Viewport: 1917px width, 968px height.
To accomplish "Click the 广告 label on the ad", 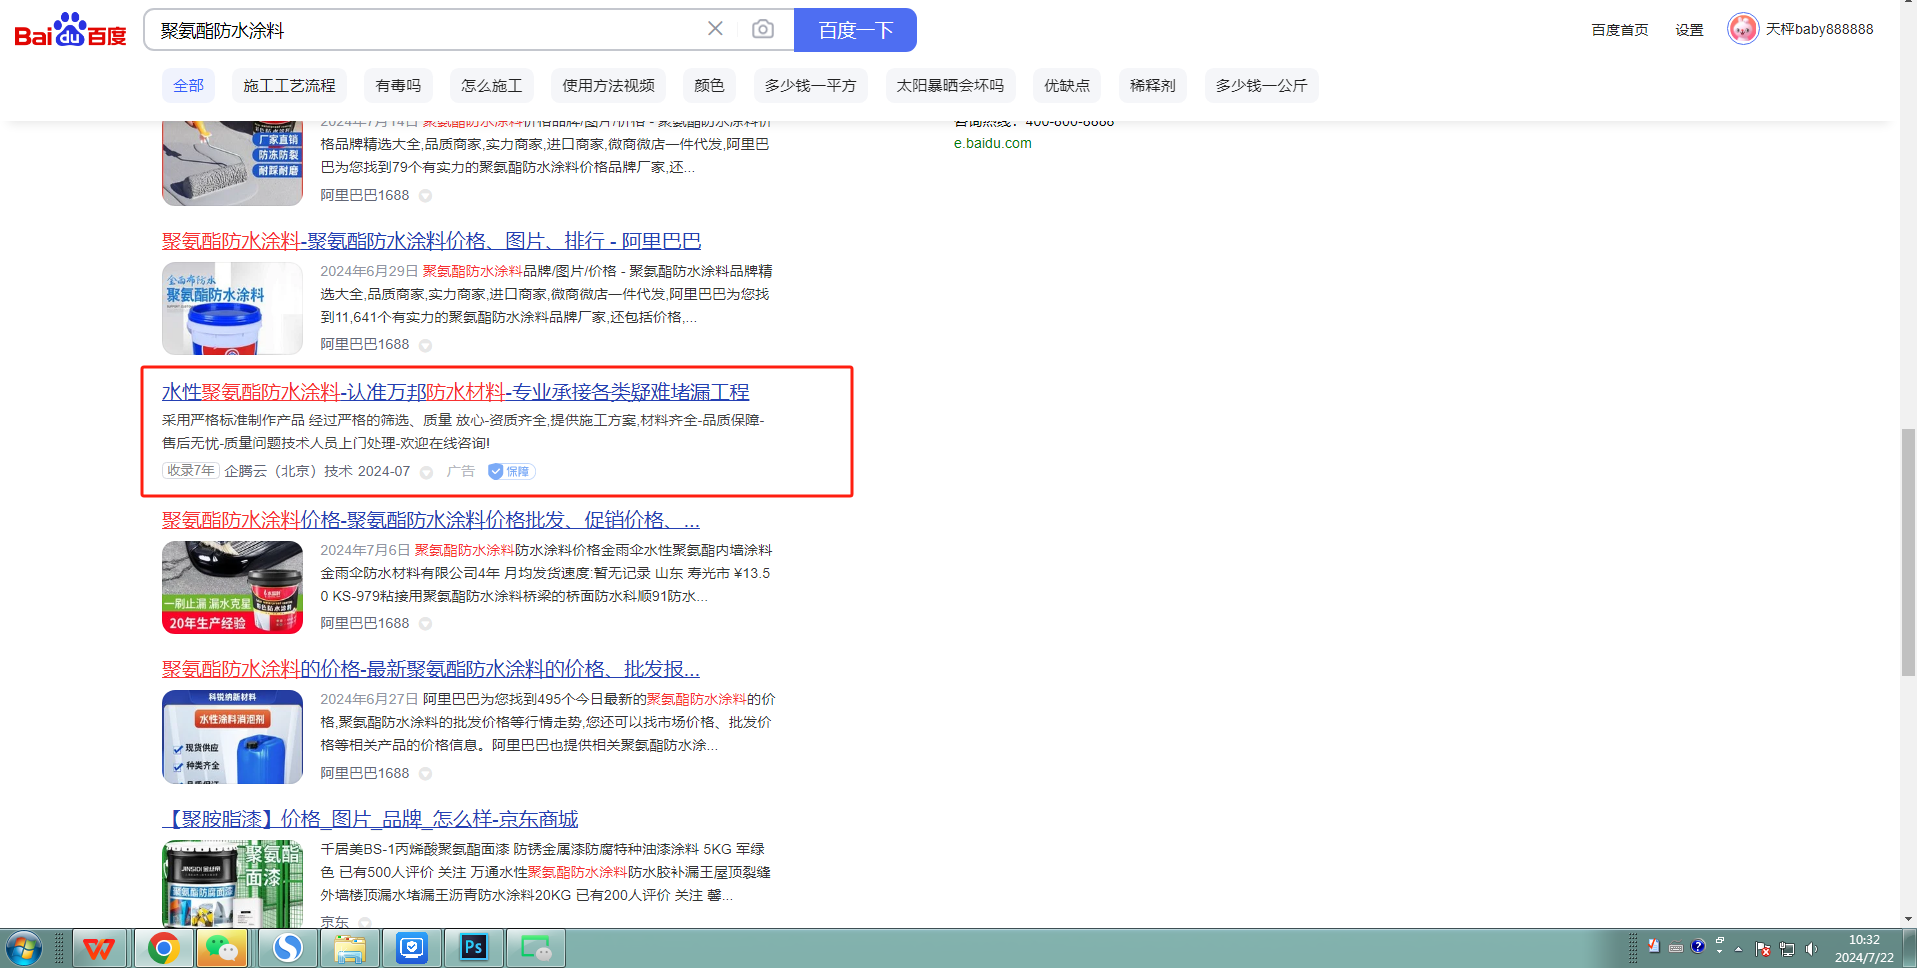I will 461,471.
